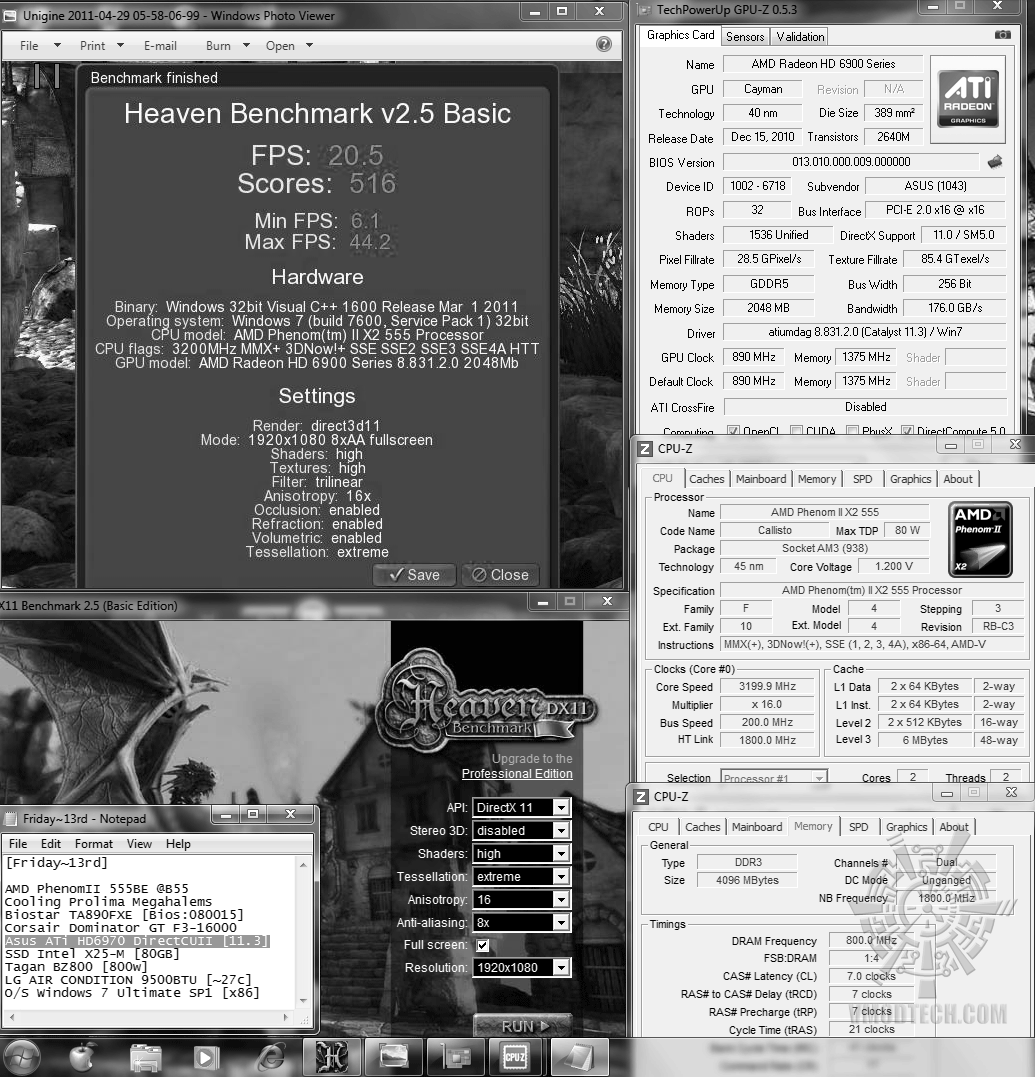Image resolution: width=1035 pixels, height=1077 pixels.
Task: Open the Windows Start orb
Action: (23, 1057)
